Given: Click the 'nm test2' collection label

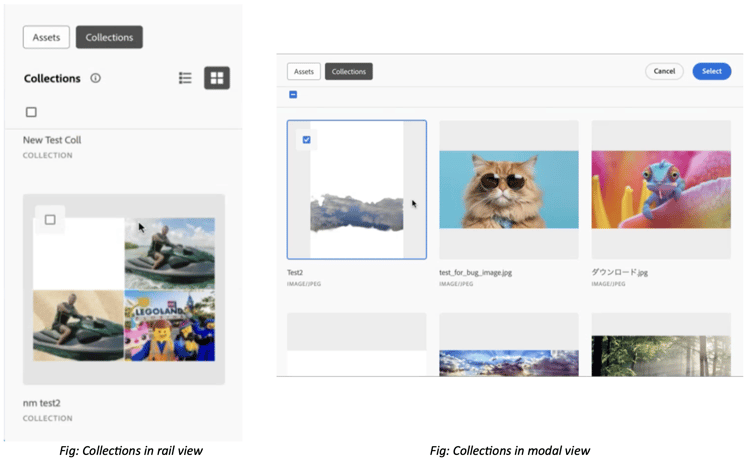Looking at the screenshot, I should [x=42, y=403].
